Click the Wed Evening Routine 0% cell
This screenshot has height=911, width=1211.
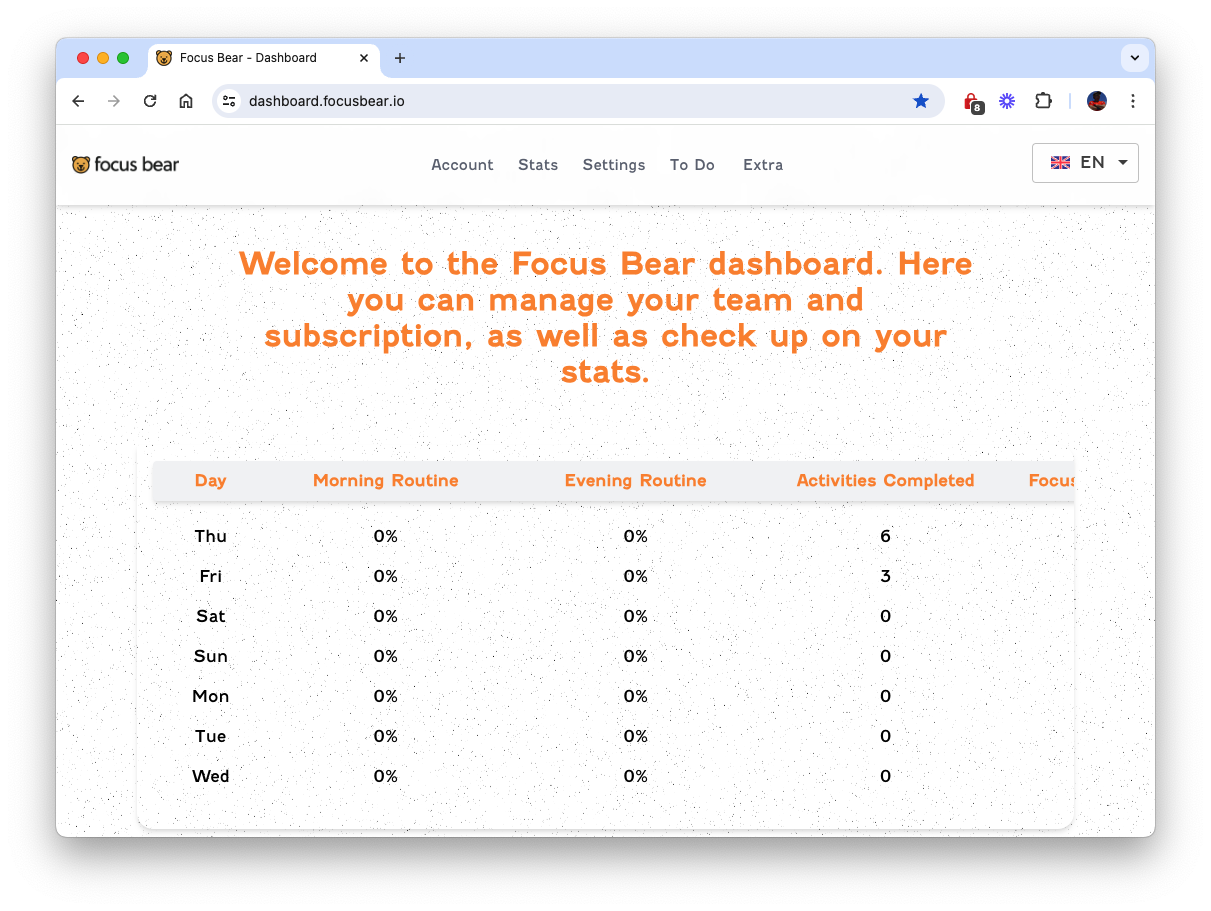point(636,776)
